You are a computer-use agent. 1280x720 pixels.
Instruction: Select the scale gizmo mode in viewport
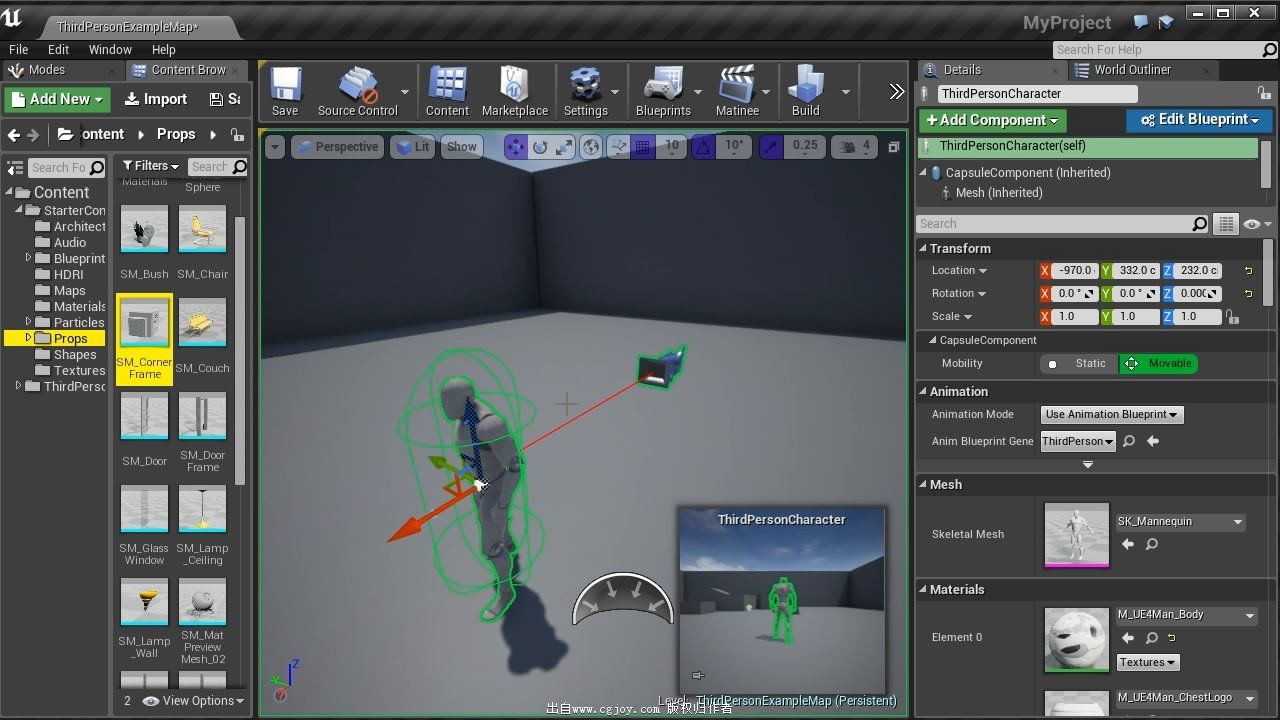[x=564, y=147]
